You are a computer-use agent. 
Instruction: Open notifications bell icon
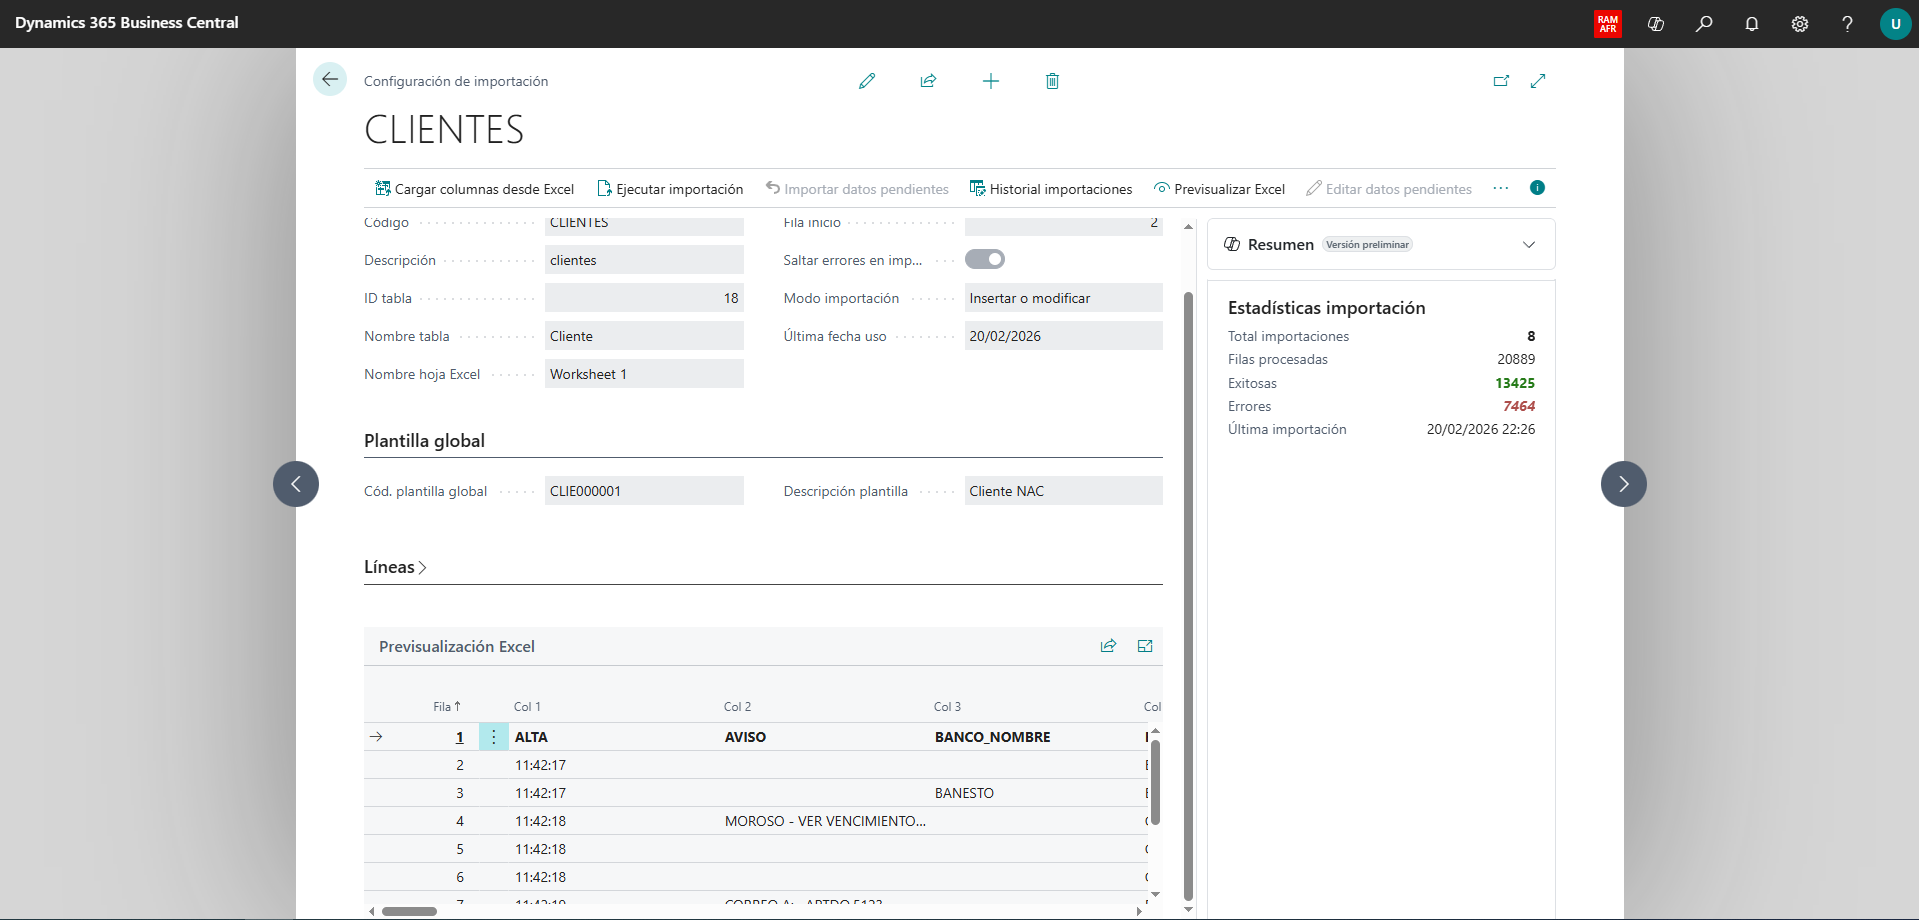pos(1751,24)
